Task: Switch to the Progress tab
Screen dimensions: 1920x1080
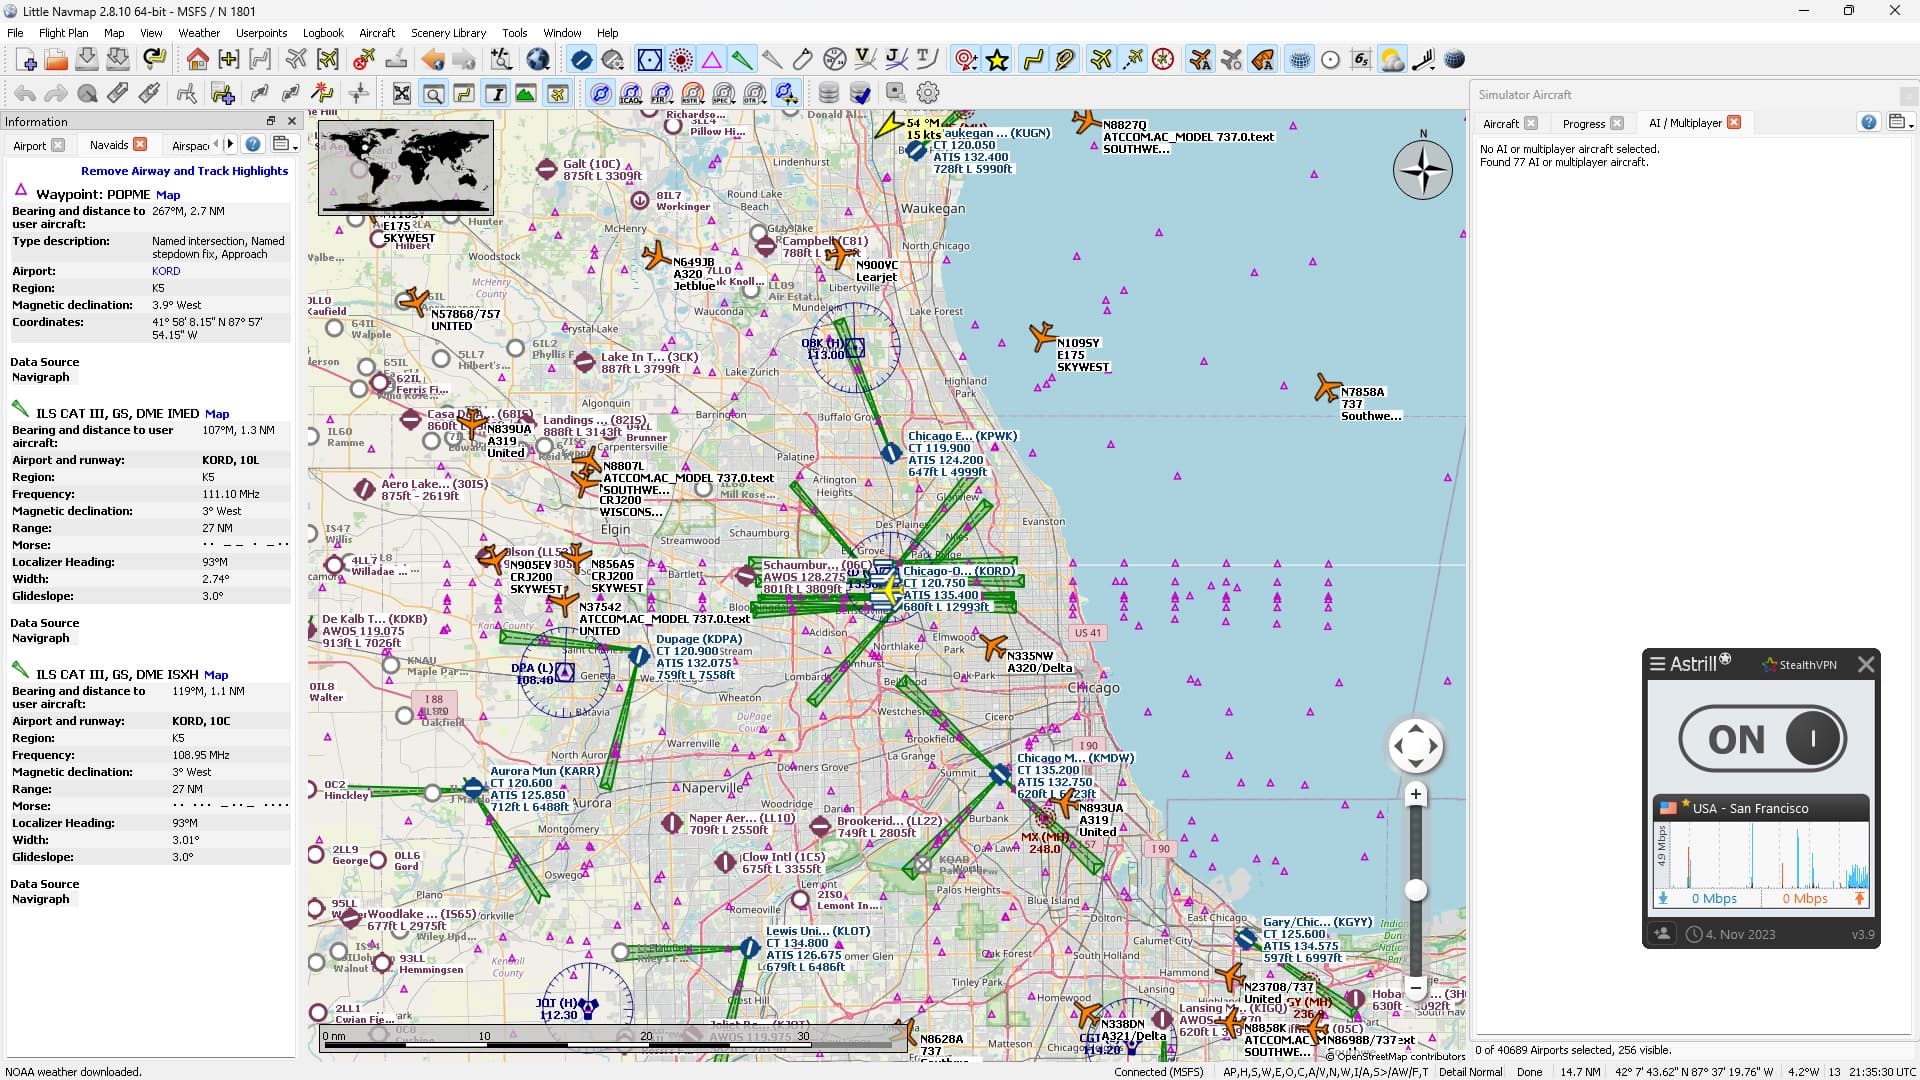Action: (x=1583, y=123)
